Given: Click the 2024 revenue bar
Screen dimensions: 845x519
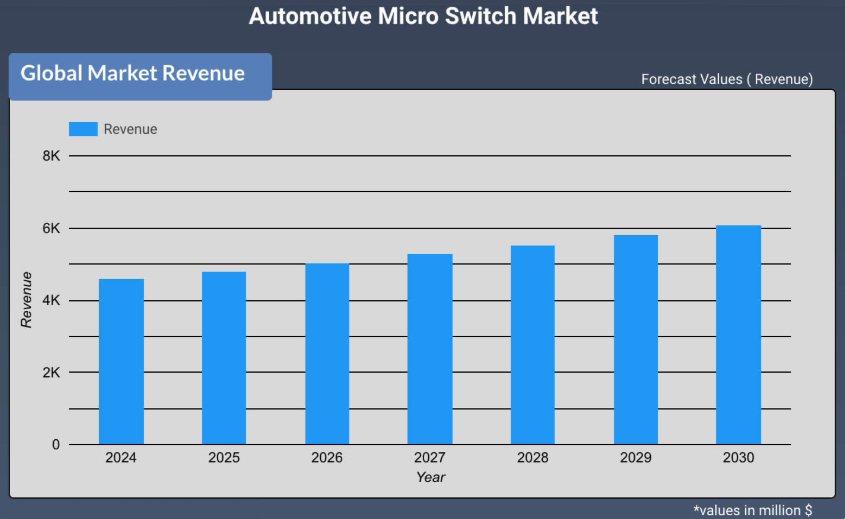Looking at the screenshot, I should pyautogui.click(x=121, y=362).
